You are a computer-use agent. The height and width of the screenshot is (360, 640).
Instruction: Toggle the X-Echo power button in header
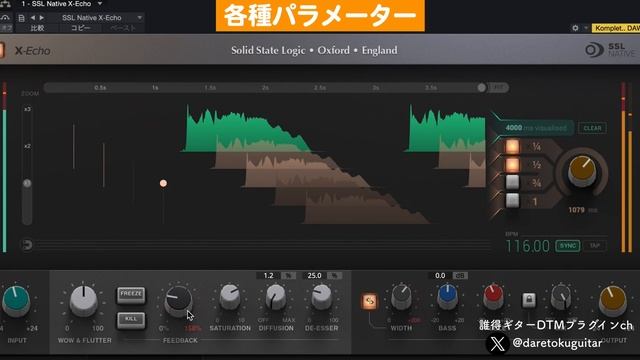pos(2,51)
